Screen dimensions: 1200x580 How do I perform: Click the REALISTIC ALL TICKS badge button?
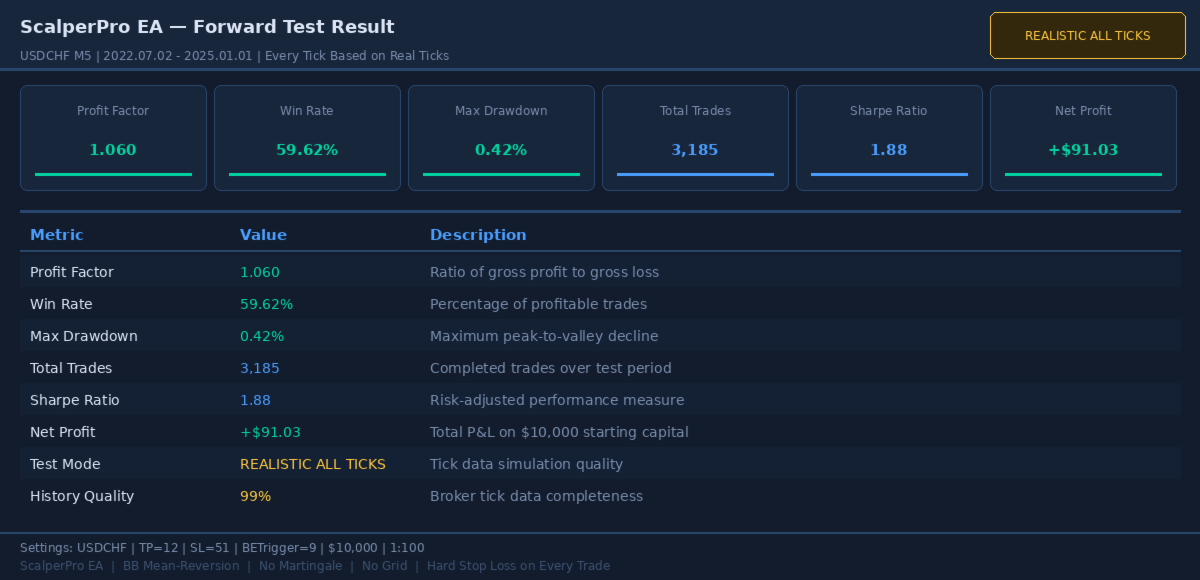coord(1087,36)
